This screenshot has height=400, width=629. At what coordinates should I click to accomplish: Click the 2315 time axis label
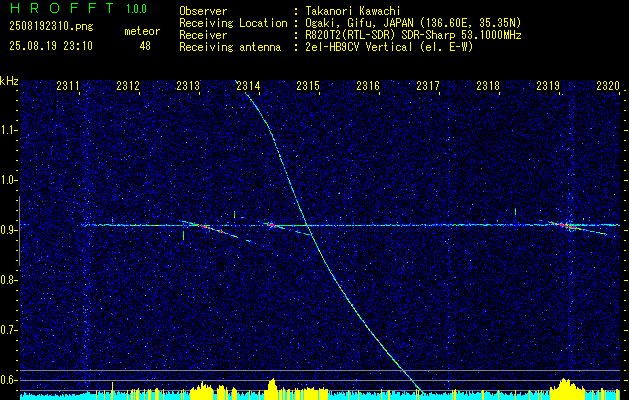pyautogui.click(x=308, y=85)
